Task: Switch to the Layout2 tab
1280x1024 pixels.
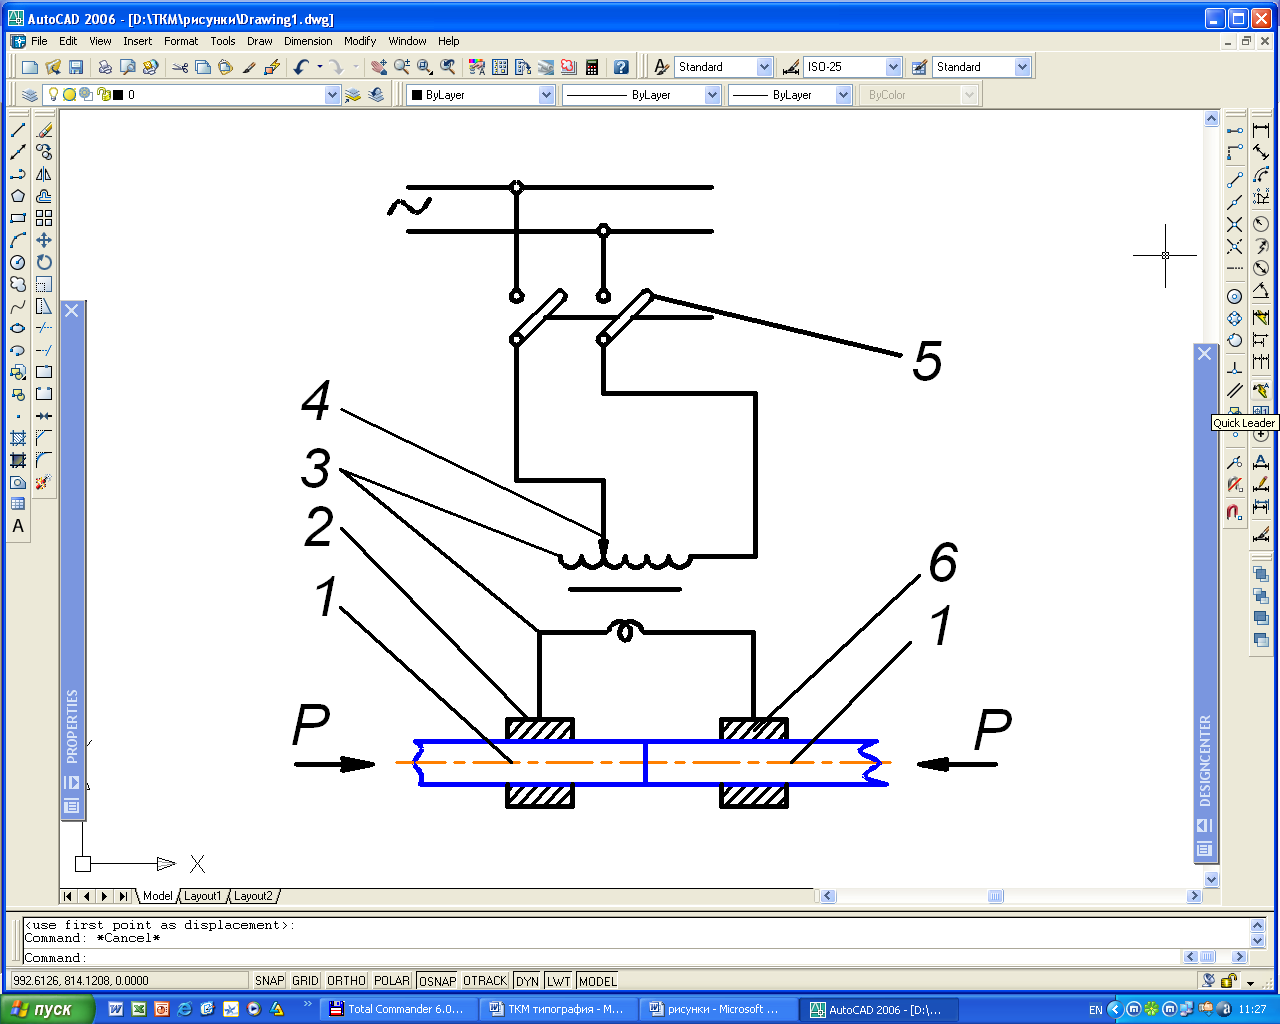Action: point(253,896)
